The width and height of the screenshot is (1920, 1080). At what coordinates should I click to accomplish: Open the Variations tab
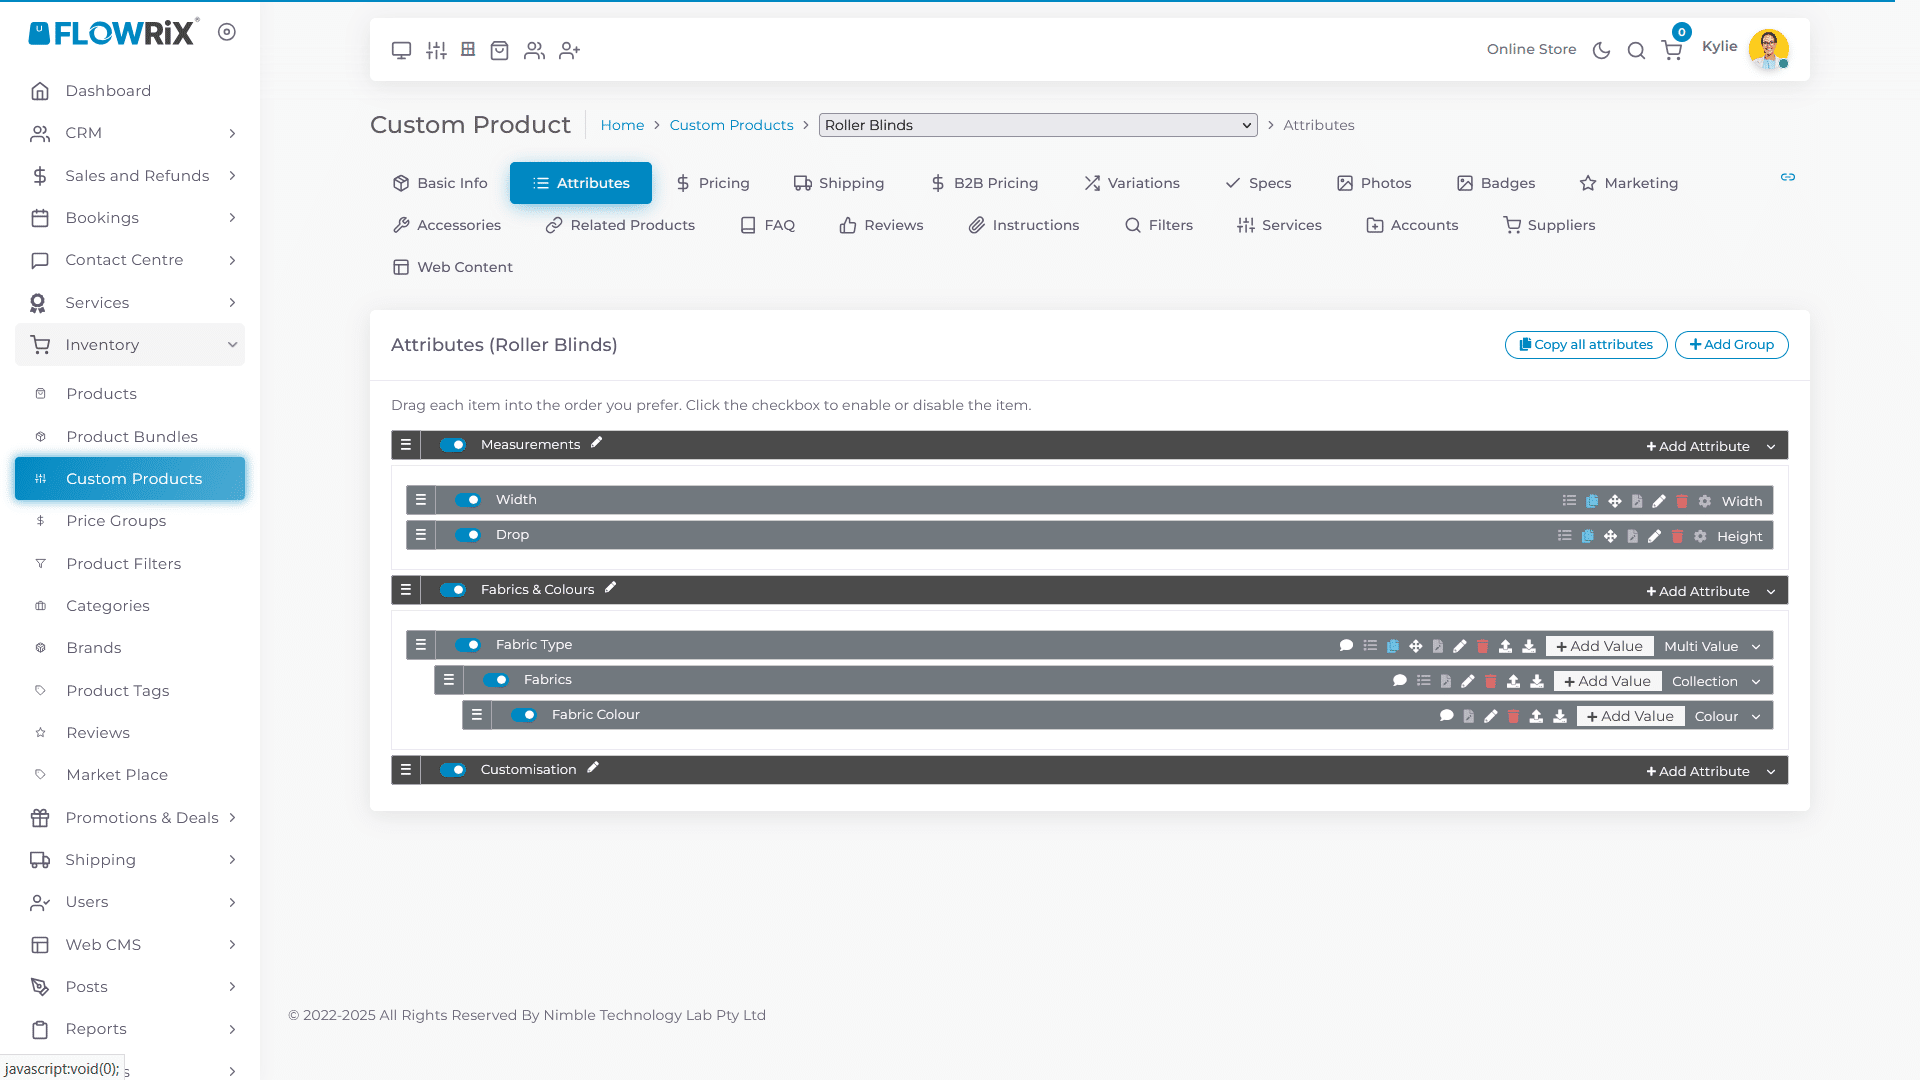click(1132, 183)
